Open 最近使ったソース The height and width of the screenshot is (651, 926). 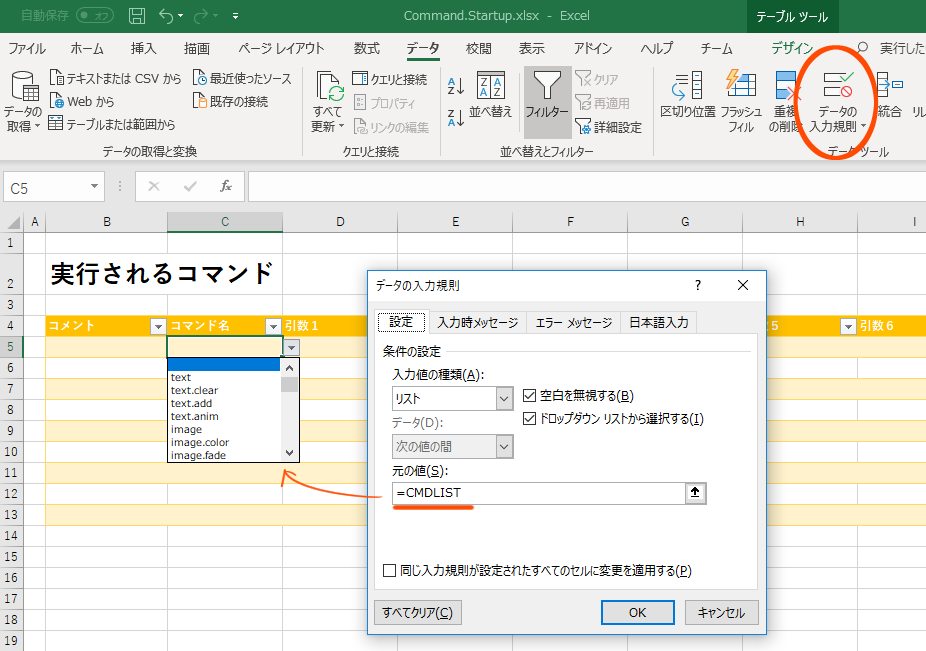[x=242, y=78]
